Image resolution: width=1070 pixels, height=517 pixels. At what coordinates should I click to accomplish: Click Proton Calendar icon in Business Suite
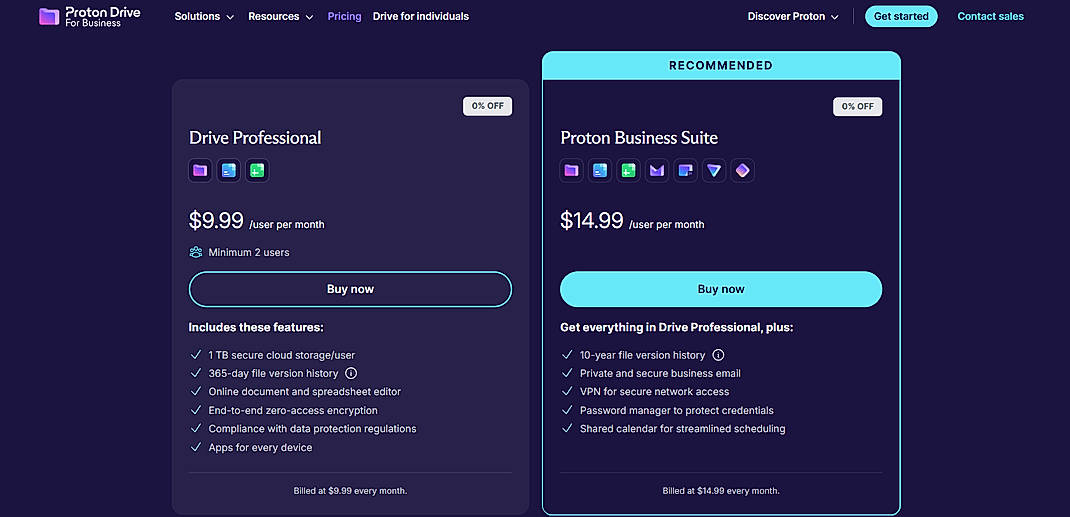(x=685, y=171)
